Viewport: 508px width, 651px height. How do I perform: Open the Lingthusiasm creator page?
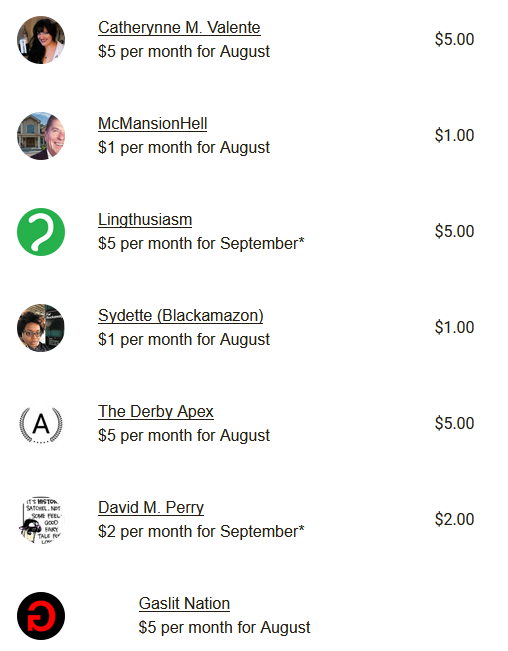click(x=145, y=220)
